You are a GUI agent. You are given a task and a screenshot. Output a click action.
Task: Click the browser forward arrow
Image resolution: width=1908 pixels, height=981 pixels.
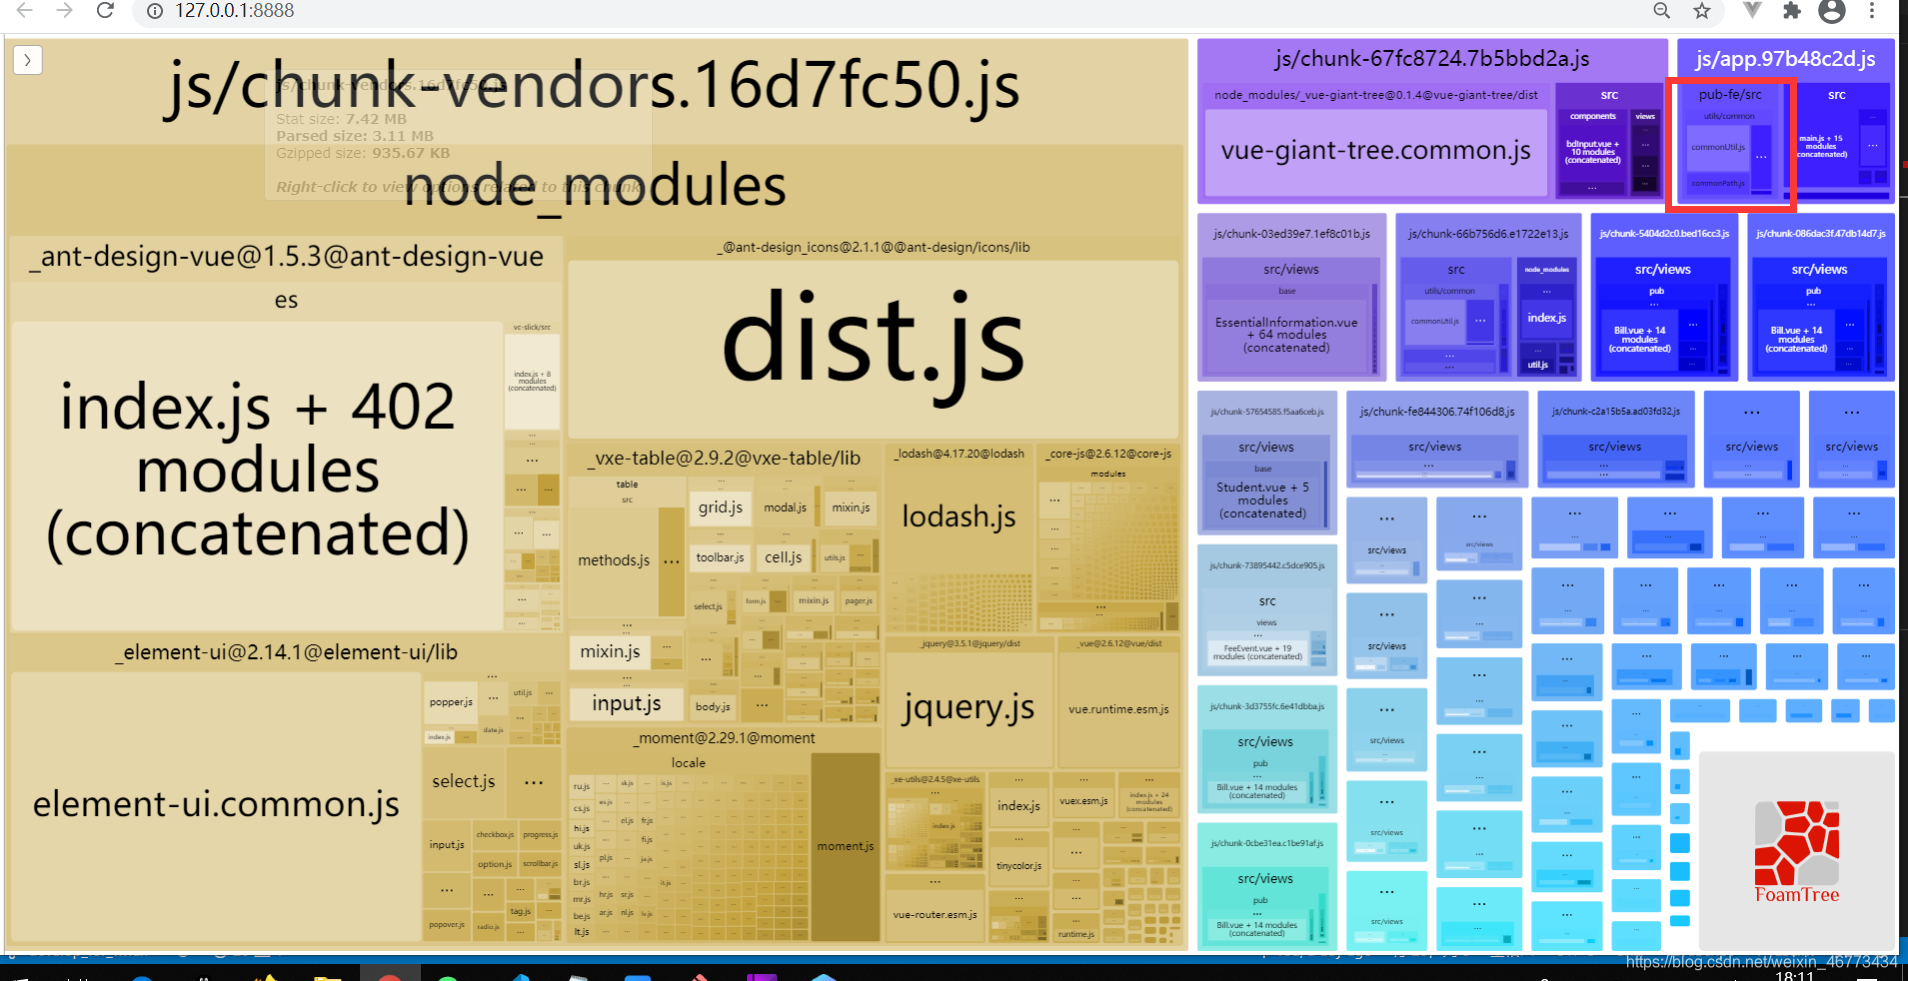[64, 11]
